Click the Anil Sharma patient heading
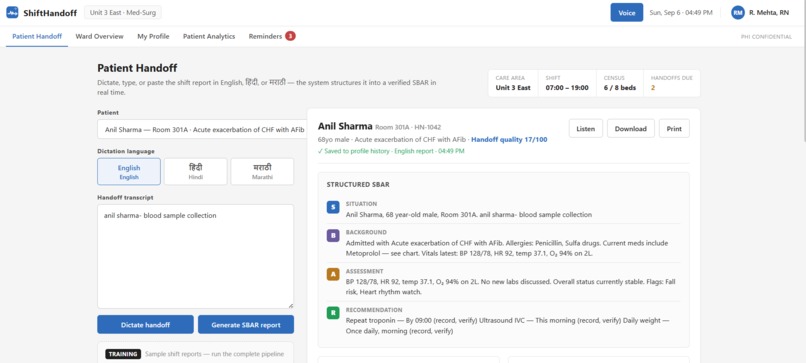The height and width of the screenshot is (363, 806). click(x=345, y=126)
